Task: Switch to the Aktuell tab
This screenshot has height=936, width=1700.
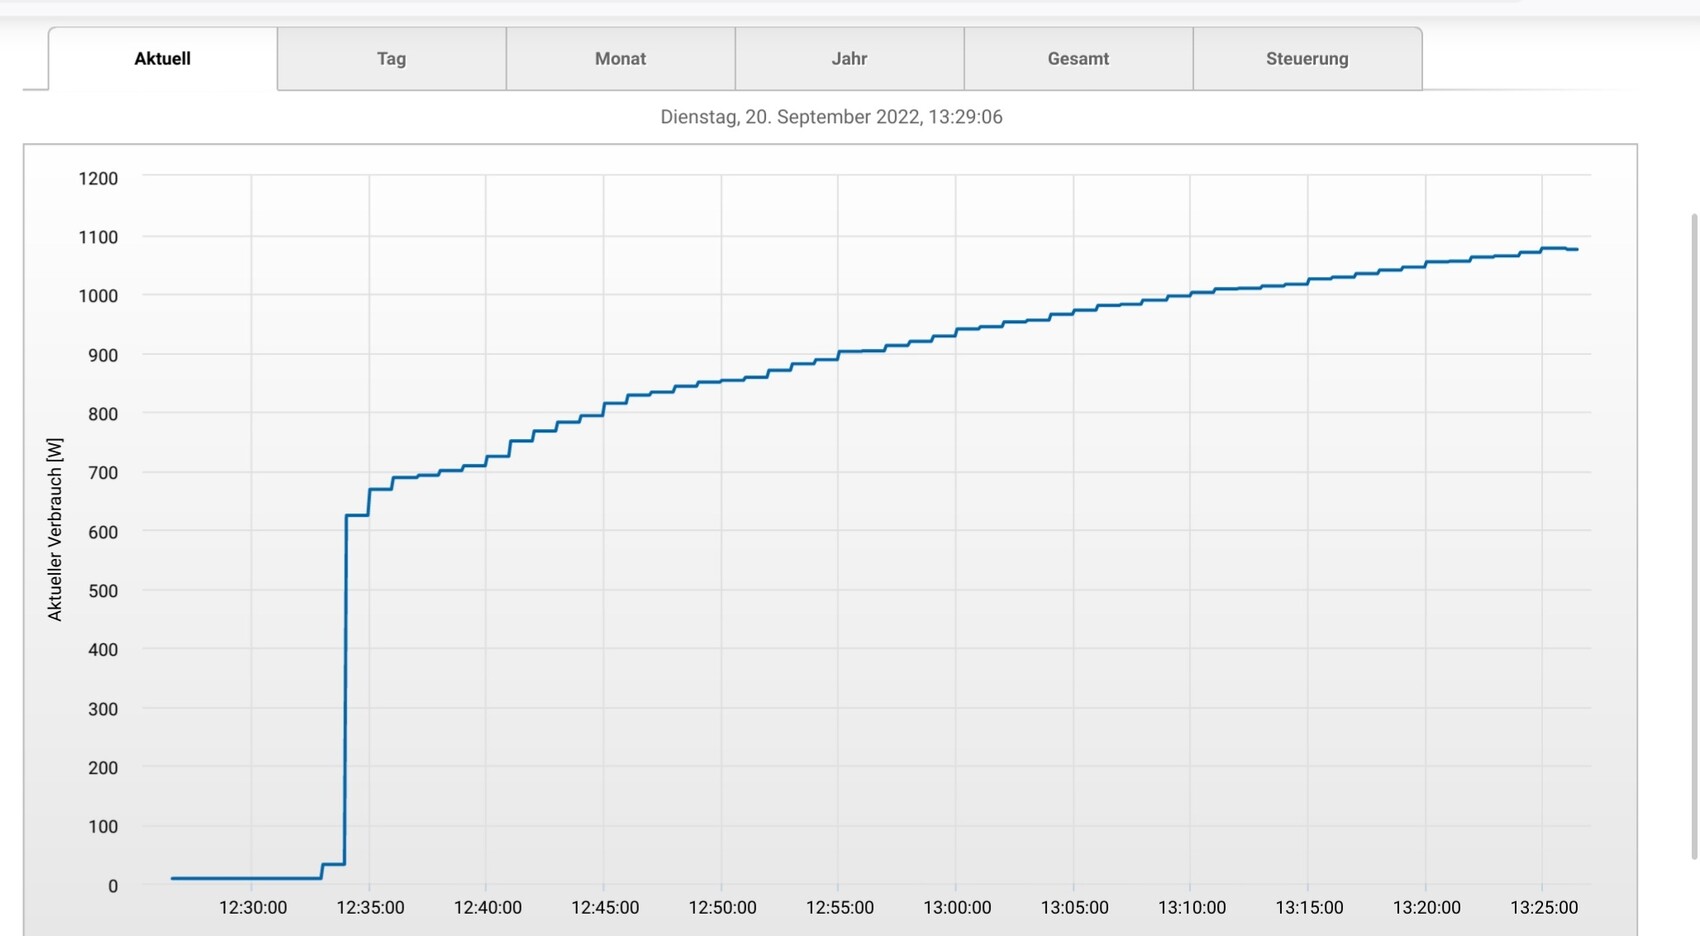Action: pos(162,59)
